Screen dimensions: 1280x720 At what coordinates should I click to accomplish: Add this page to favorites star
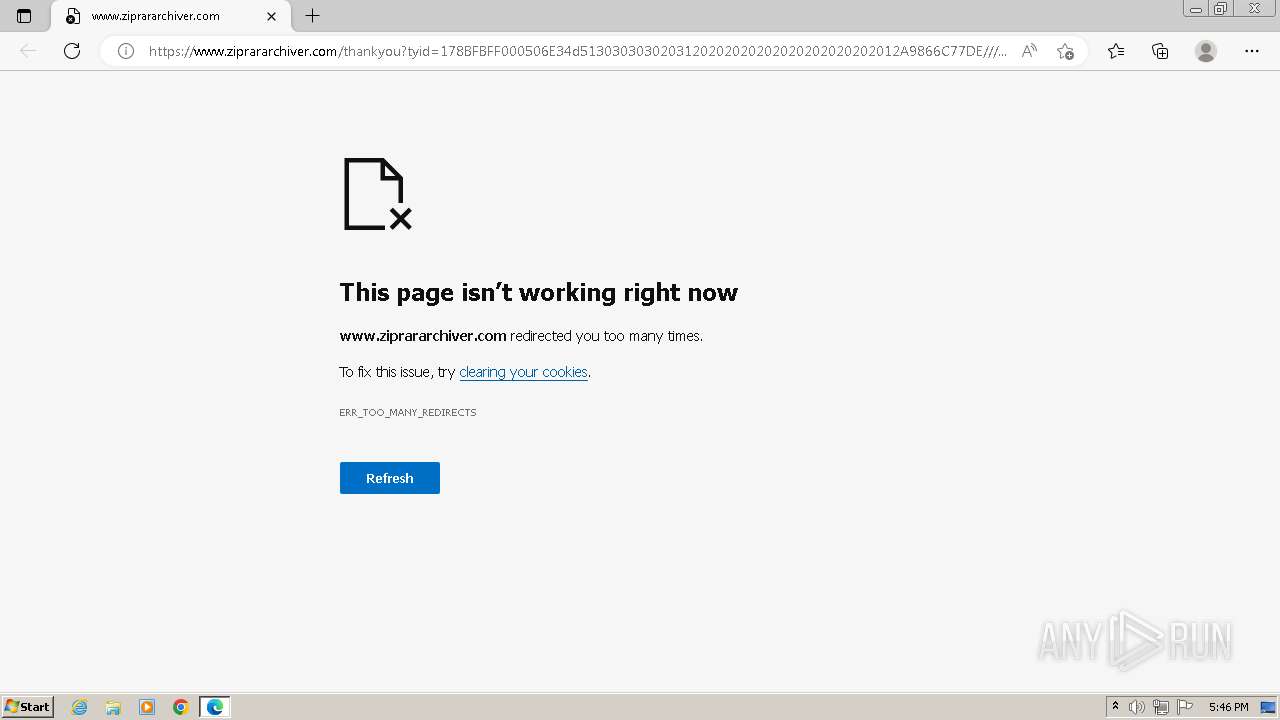coord(1065,51)
